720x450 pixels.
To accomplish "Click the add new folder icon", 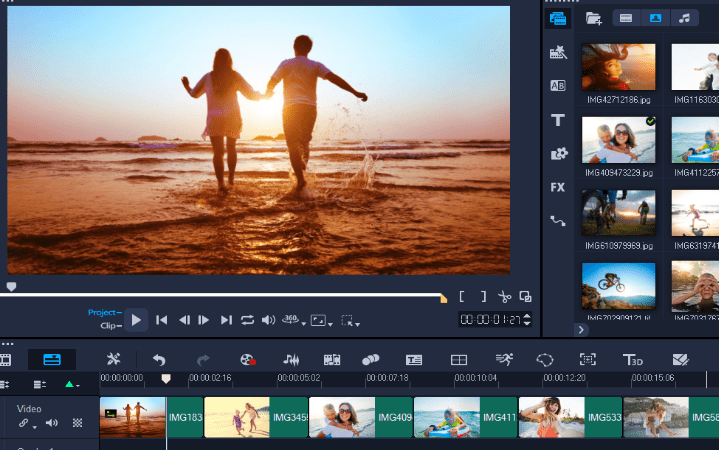I will 593,18.
